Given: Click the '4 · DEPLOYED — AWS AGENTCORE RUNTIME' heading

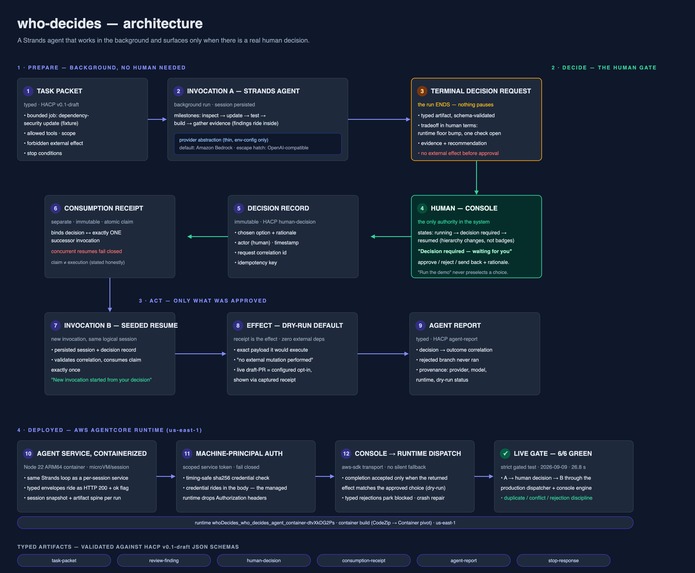Looking at the screenshot, I should coord(109,430).
